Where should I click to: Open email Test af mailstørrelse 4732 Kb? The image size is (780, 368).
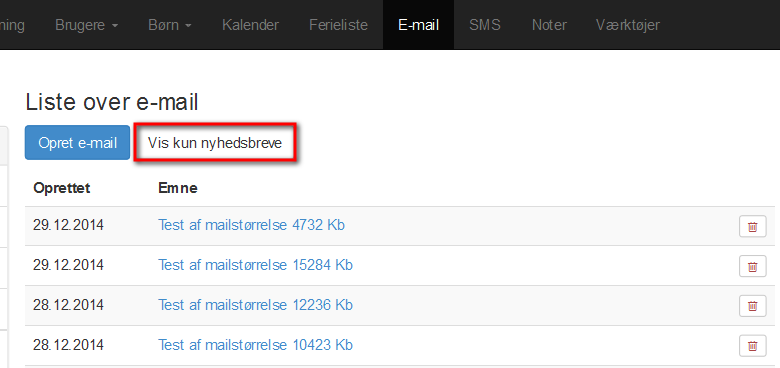pyautogui.click(x=251, y=225)
